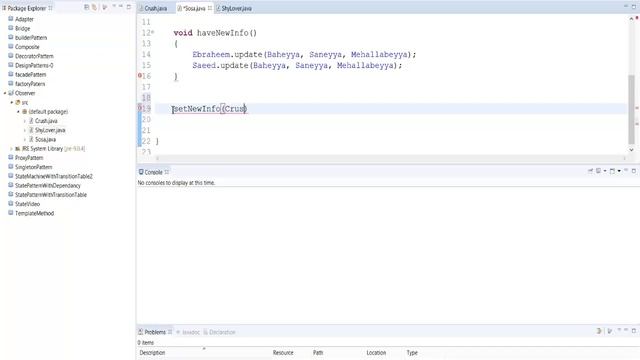Click the default package icon
This screenshot has width=640, height=360.
[24, 111]
